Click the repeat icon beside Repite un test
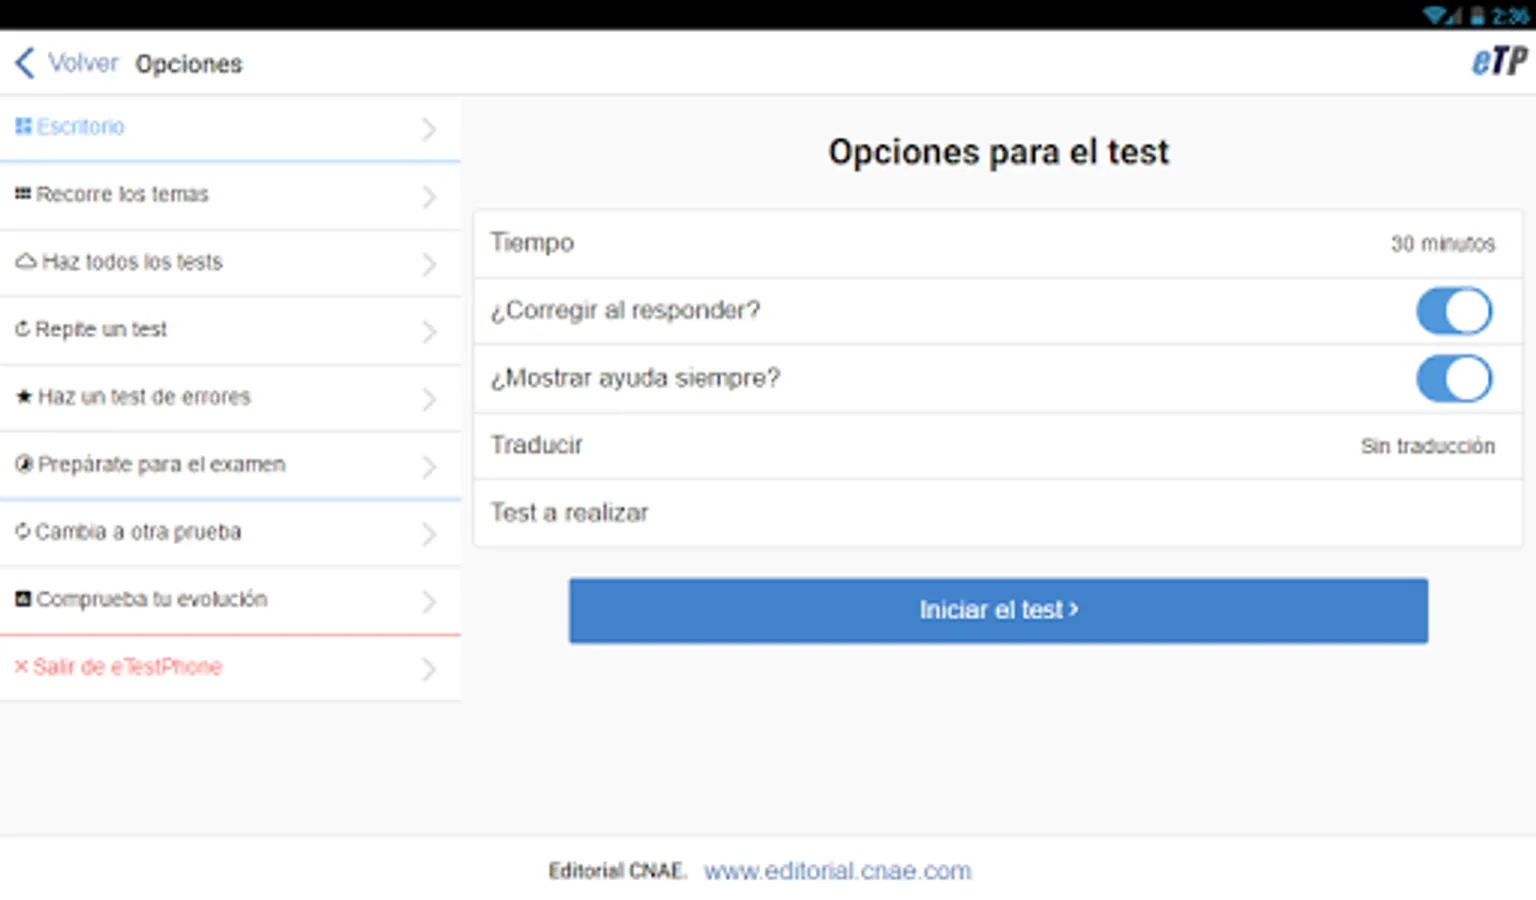This screenshot has height=900, width=1536. [x=24, y=329]
